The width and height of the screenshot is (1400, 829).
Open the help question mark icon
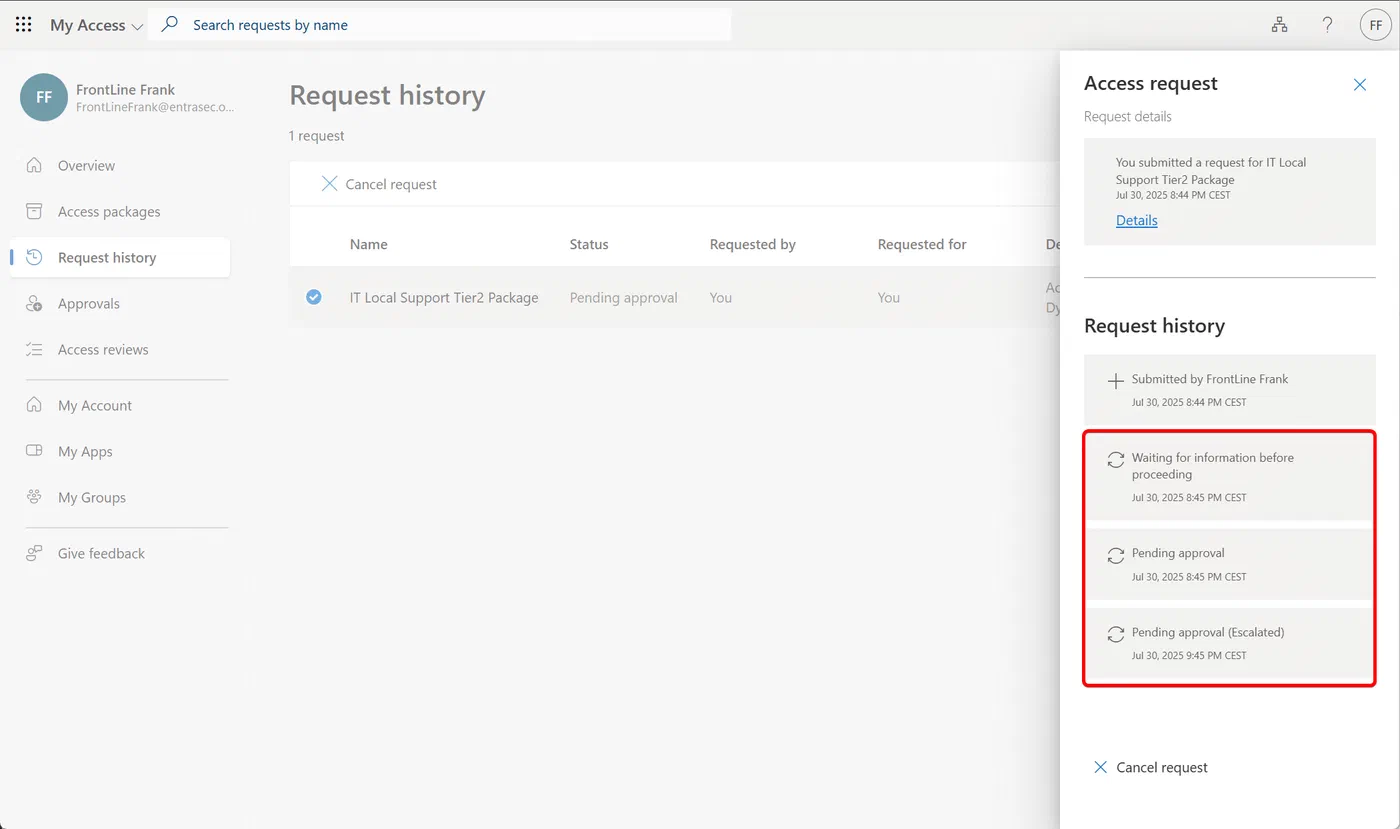[1327, 25]
